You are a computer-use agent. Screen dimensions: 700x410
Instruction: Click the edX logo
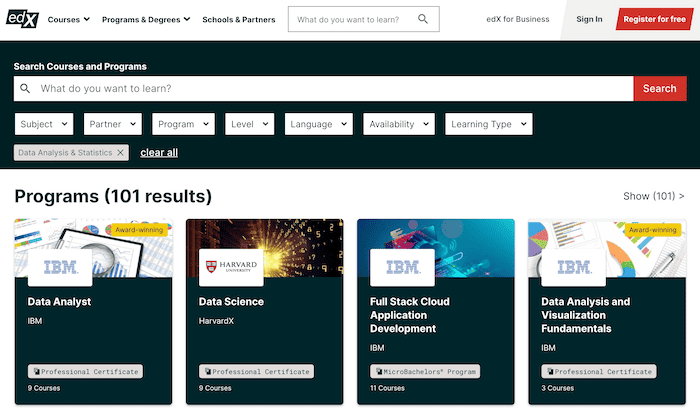[22, 19]
